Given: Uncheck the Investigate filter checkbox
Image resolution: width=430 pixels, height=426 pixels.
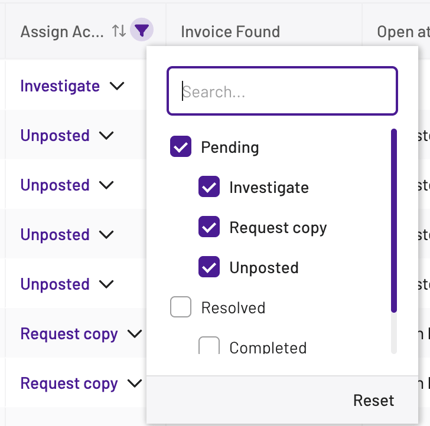Looking at the screenshot, I should coord(209,187).
